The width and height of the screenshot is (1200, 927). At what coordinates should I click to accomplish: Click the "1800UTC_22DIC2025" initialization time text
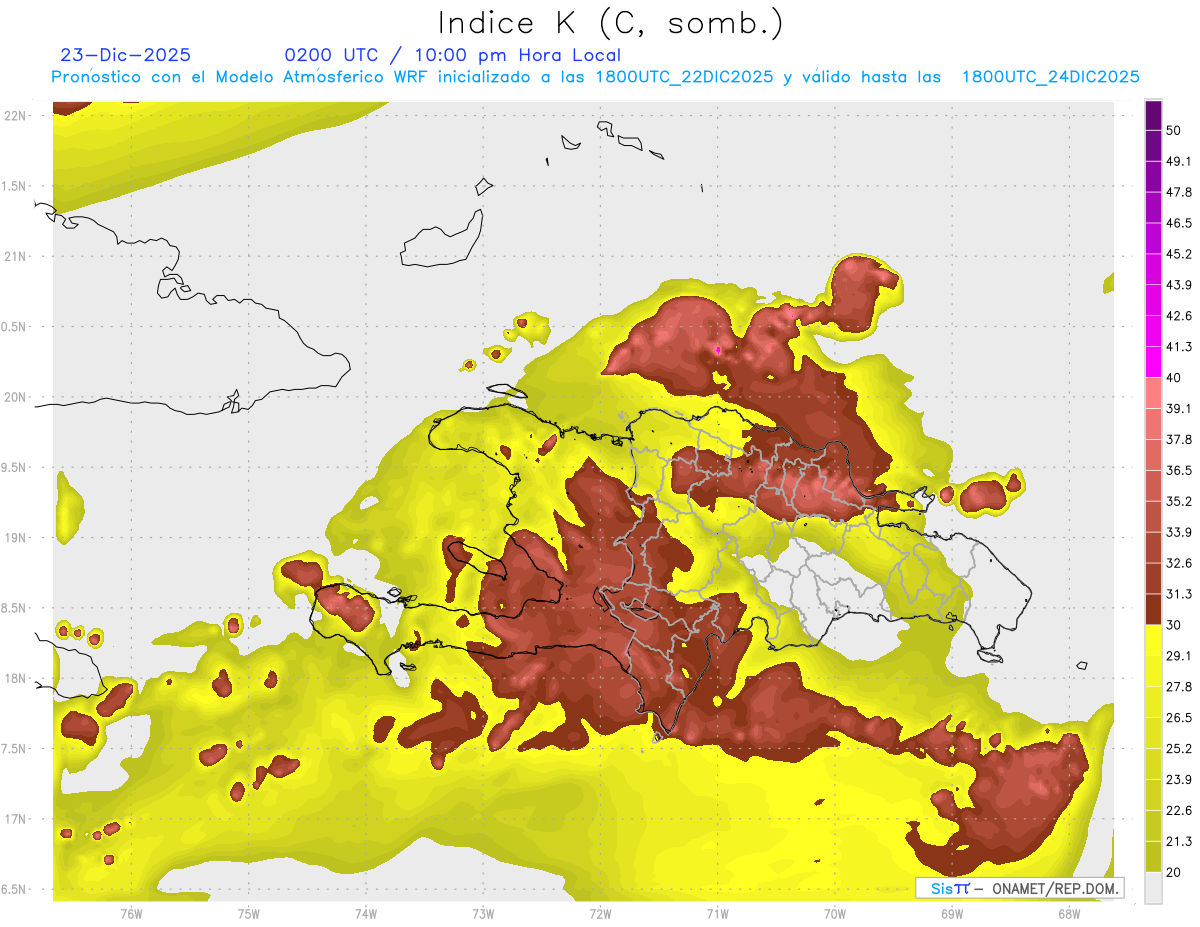[x=685, y=77]
